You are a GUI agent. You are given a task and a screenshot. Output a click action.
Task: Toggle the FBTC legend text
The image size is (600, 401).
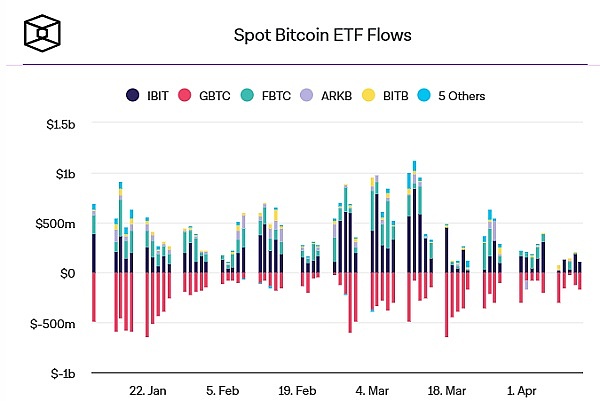pyautogui.click(x=265, y=96)
